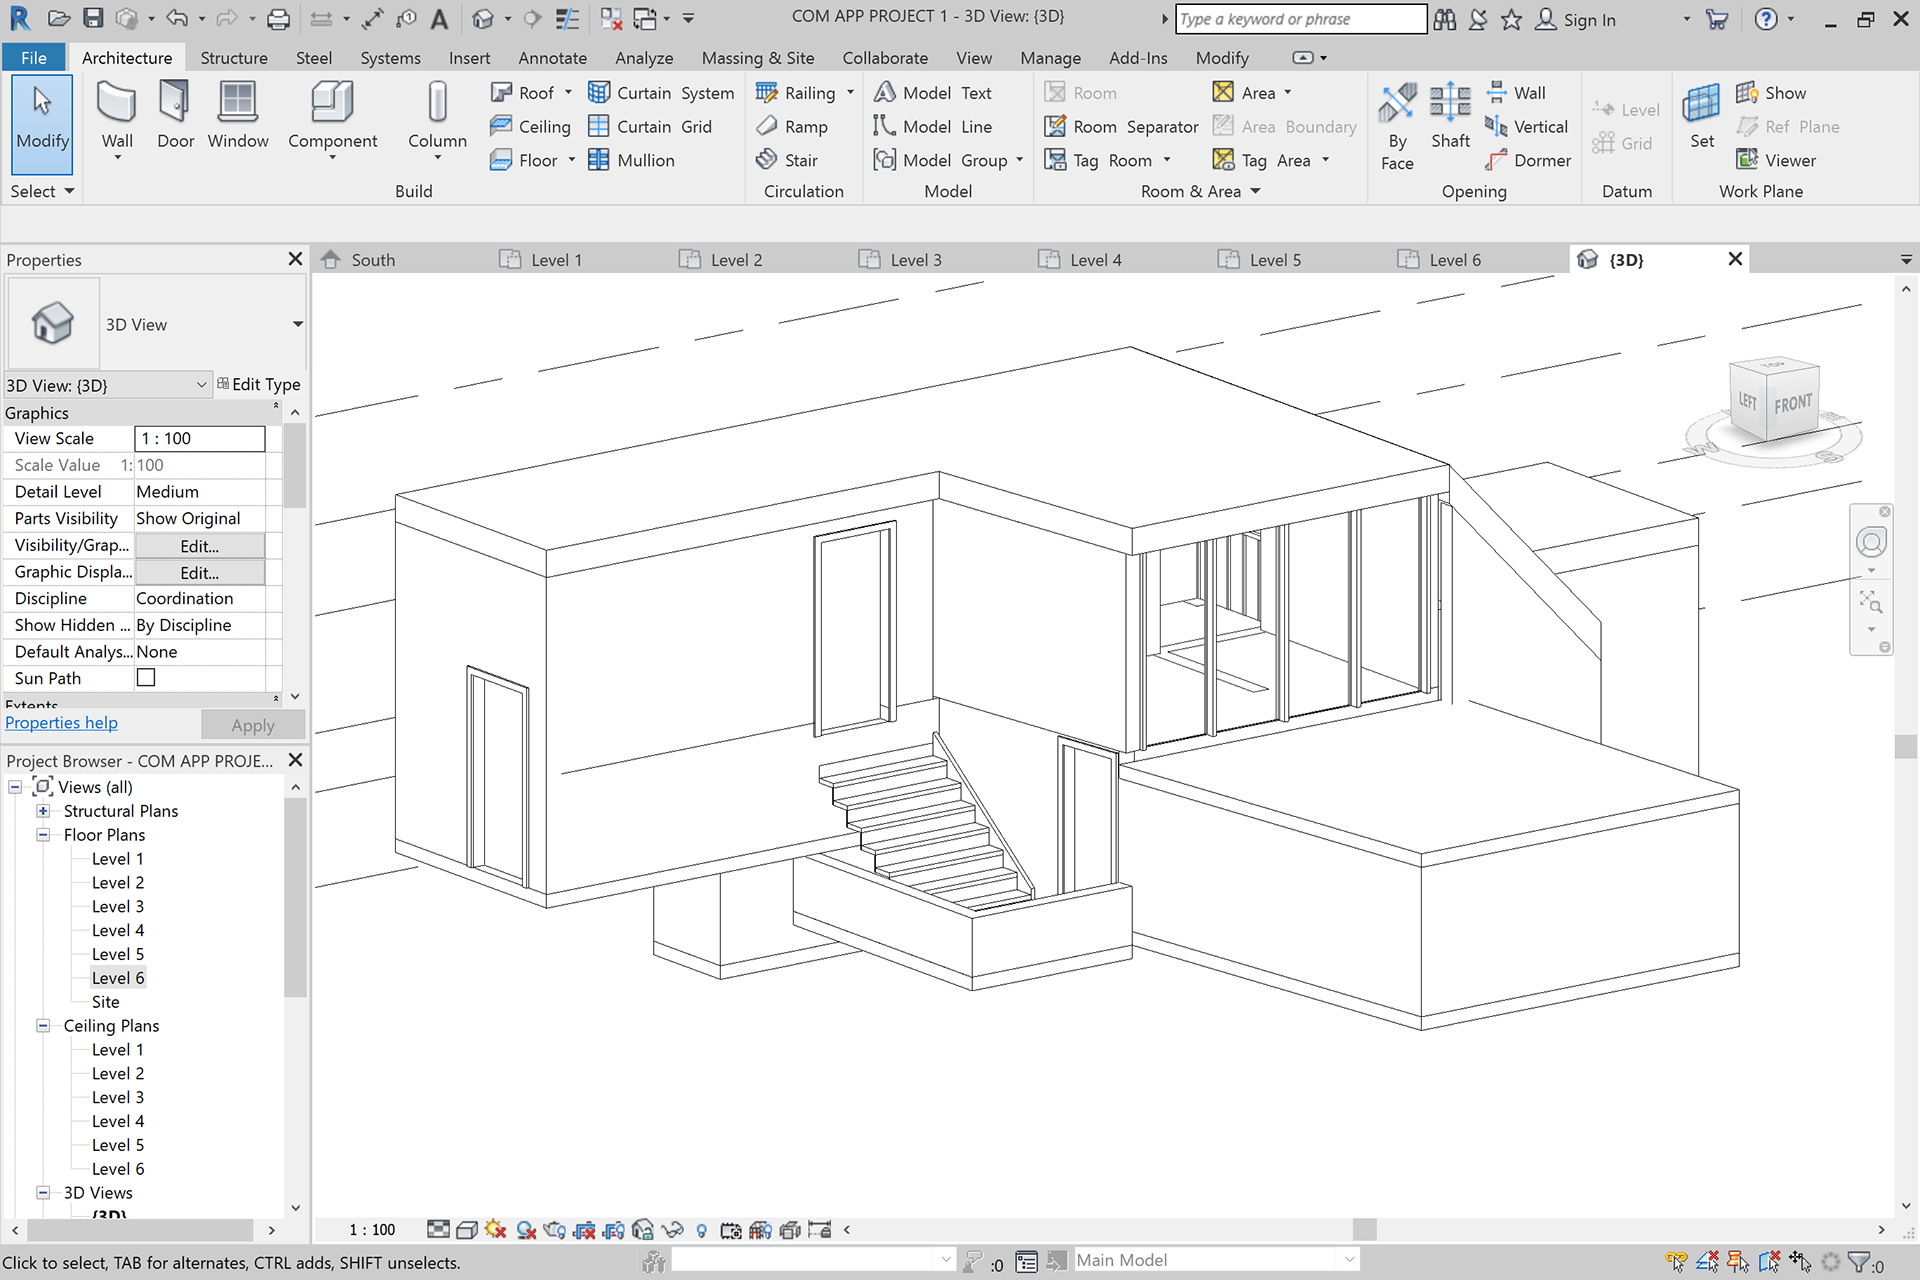Switch to the Level 3 view tab
This screenshot has width=1920, height=1280.
tap(915, 260)
